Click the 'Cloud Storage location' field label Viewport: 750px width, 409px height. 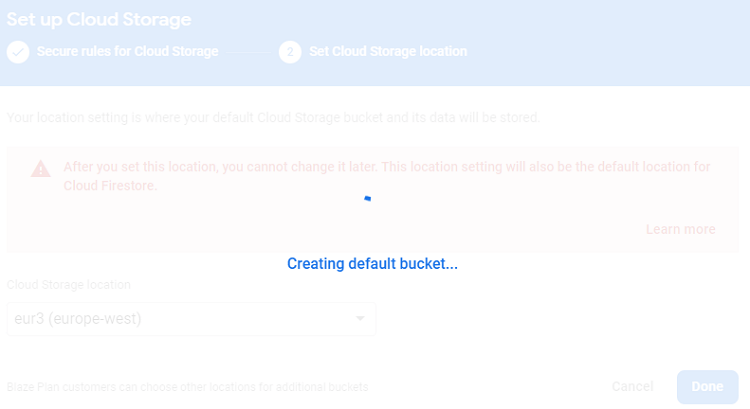click(68, 285)
